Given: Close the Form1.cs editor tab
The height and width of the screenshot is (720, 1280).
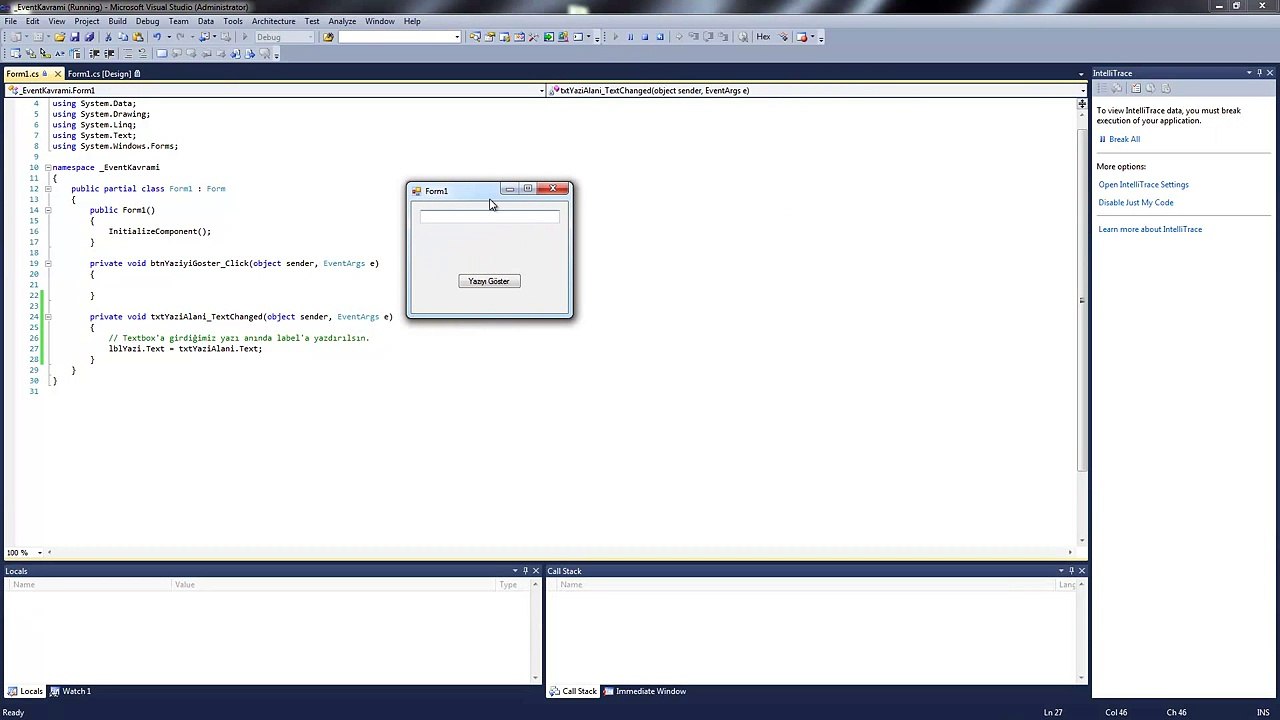Looking at the screenshot, I should pos(57,73).
